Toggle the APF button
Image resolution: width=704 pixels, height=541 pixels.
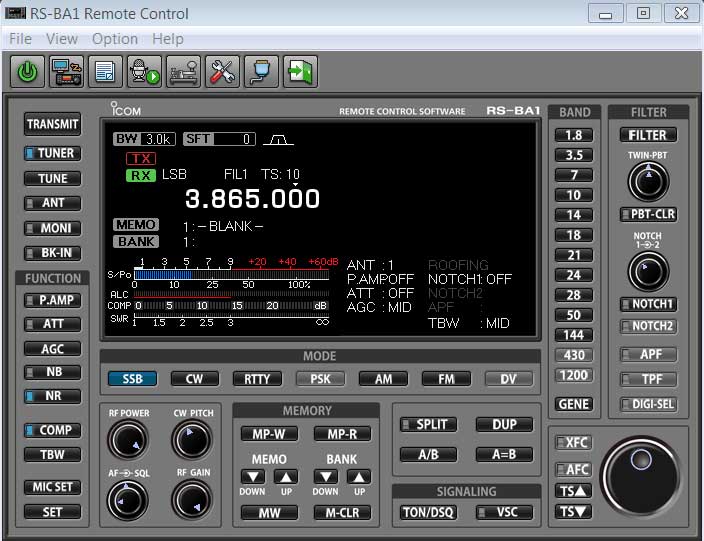pyautogui.click(x=648, y=355)
